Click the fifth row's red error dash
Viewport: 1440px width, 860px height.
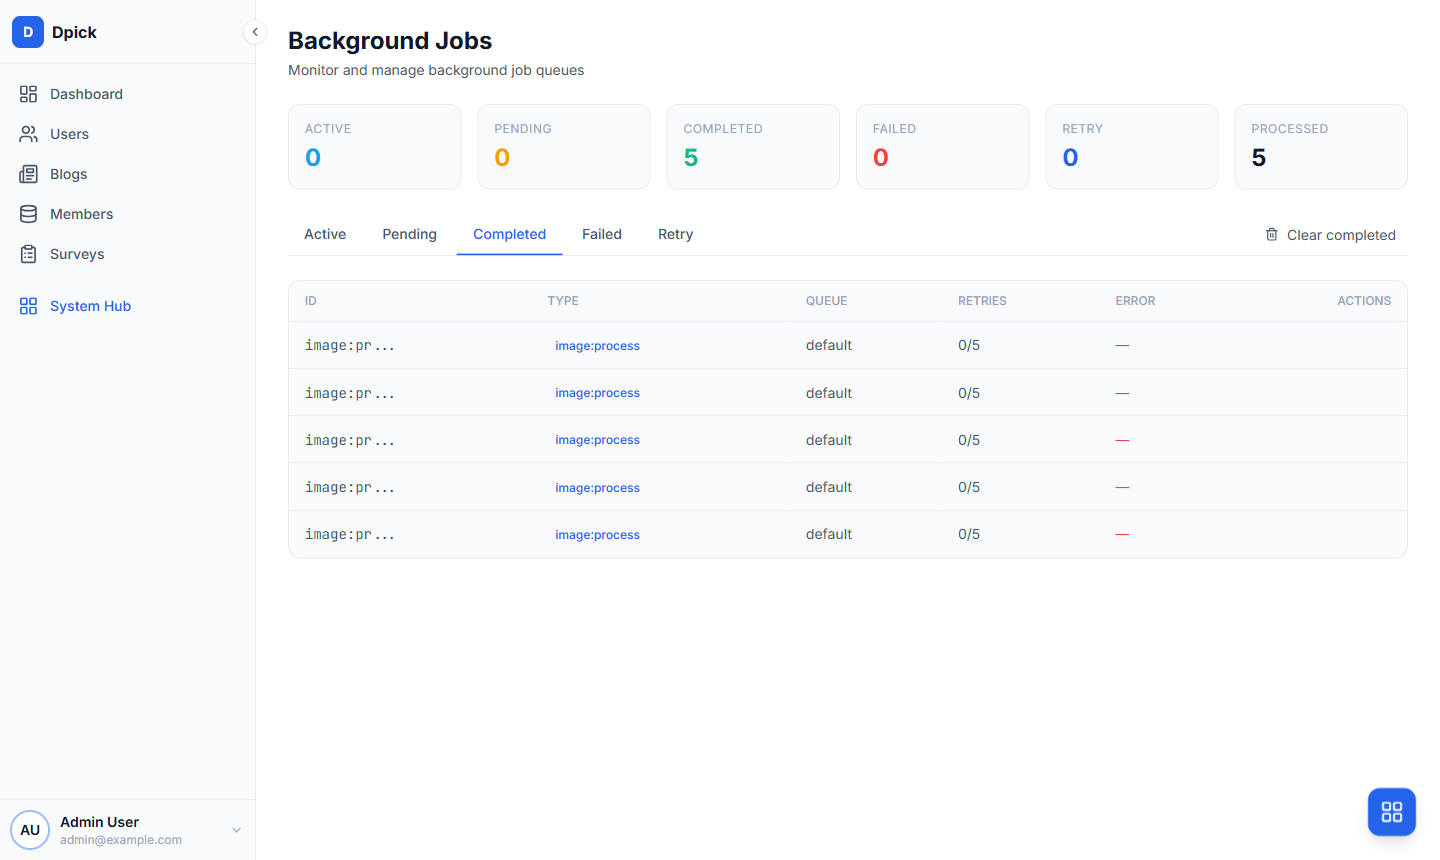[x=1122, y=534]
